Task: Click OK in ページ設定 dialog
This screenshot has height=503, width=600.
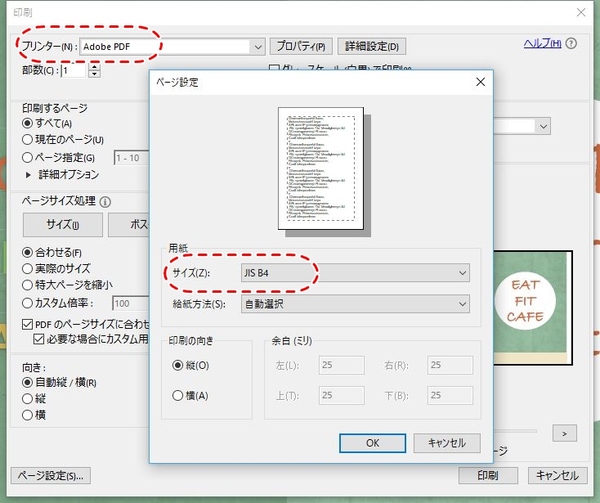Action: click(372, 443)
